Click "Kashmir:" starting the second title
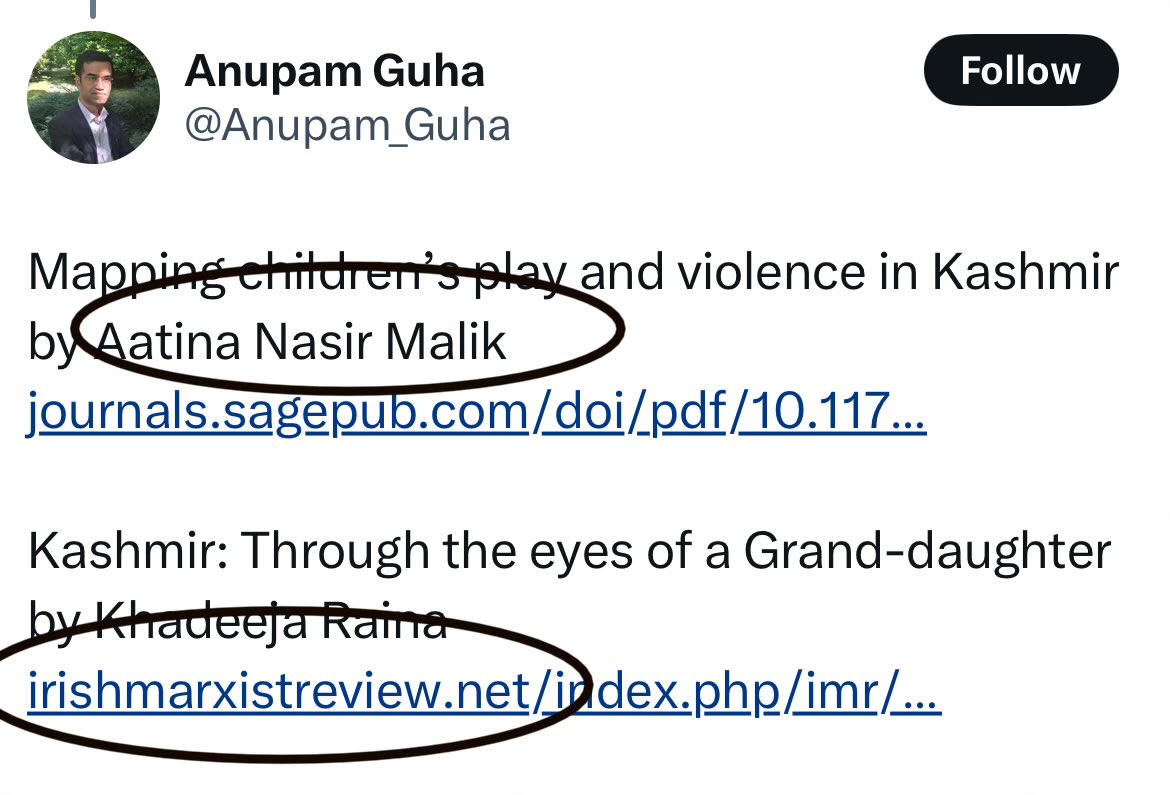Screen dimensions: 1170x795 [128, 551]
